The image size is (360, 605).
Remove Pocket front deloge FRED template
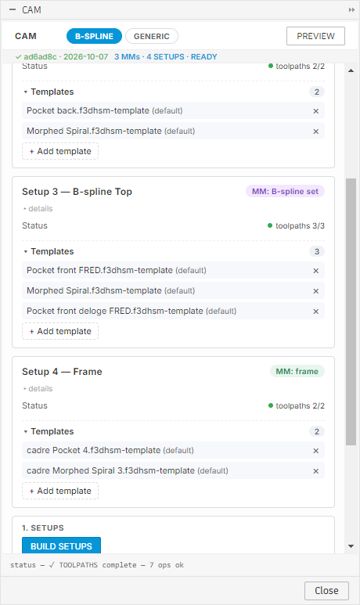pos(316,311)
